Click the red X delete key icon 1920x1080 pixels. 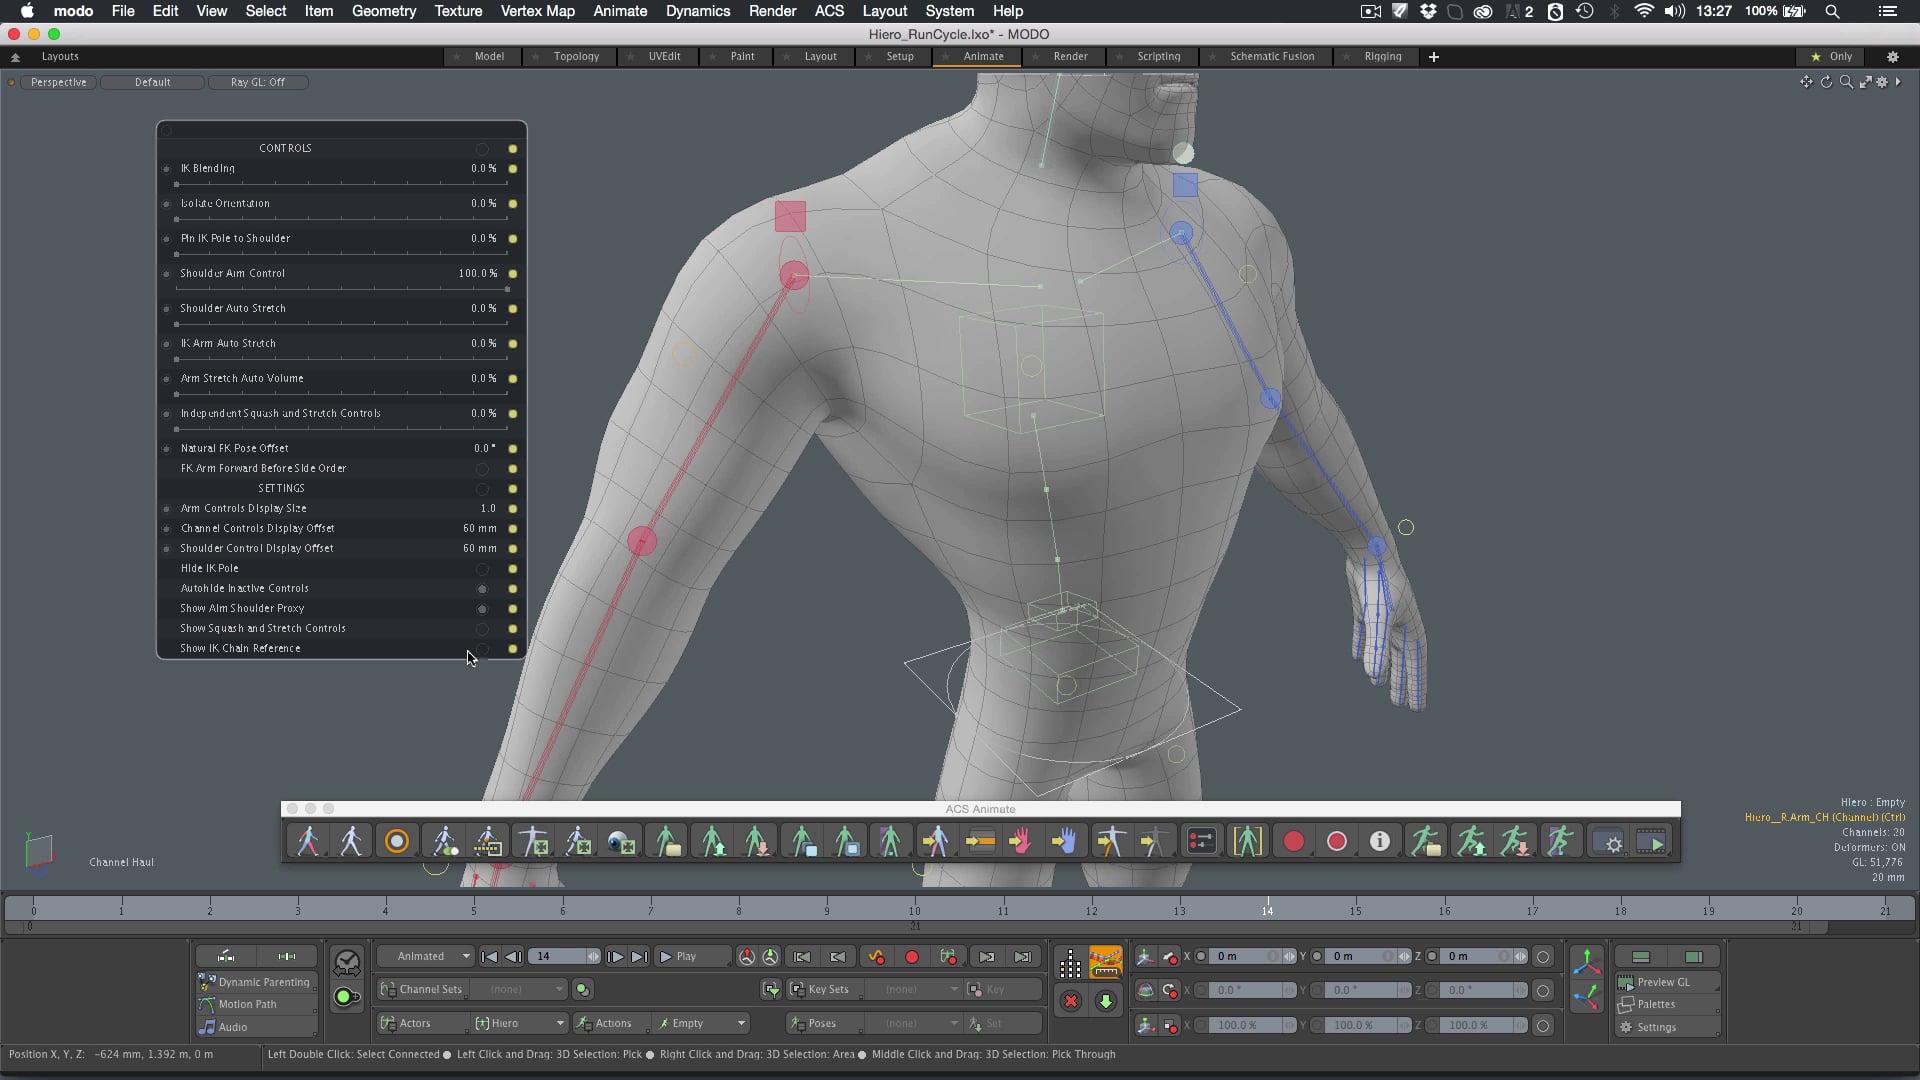pos(1070,1001)
